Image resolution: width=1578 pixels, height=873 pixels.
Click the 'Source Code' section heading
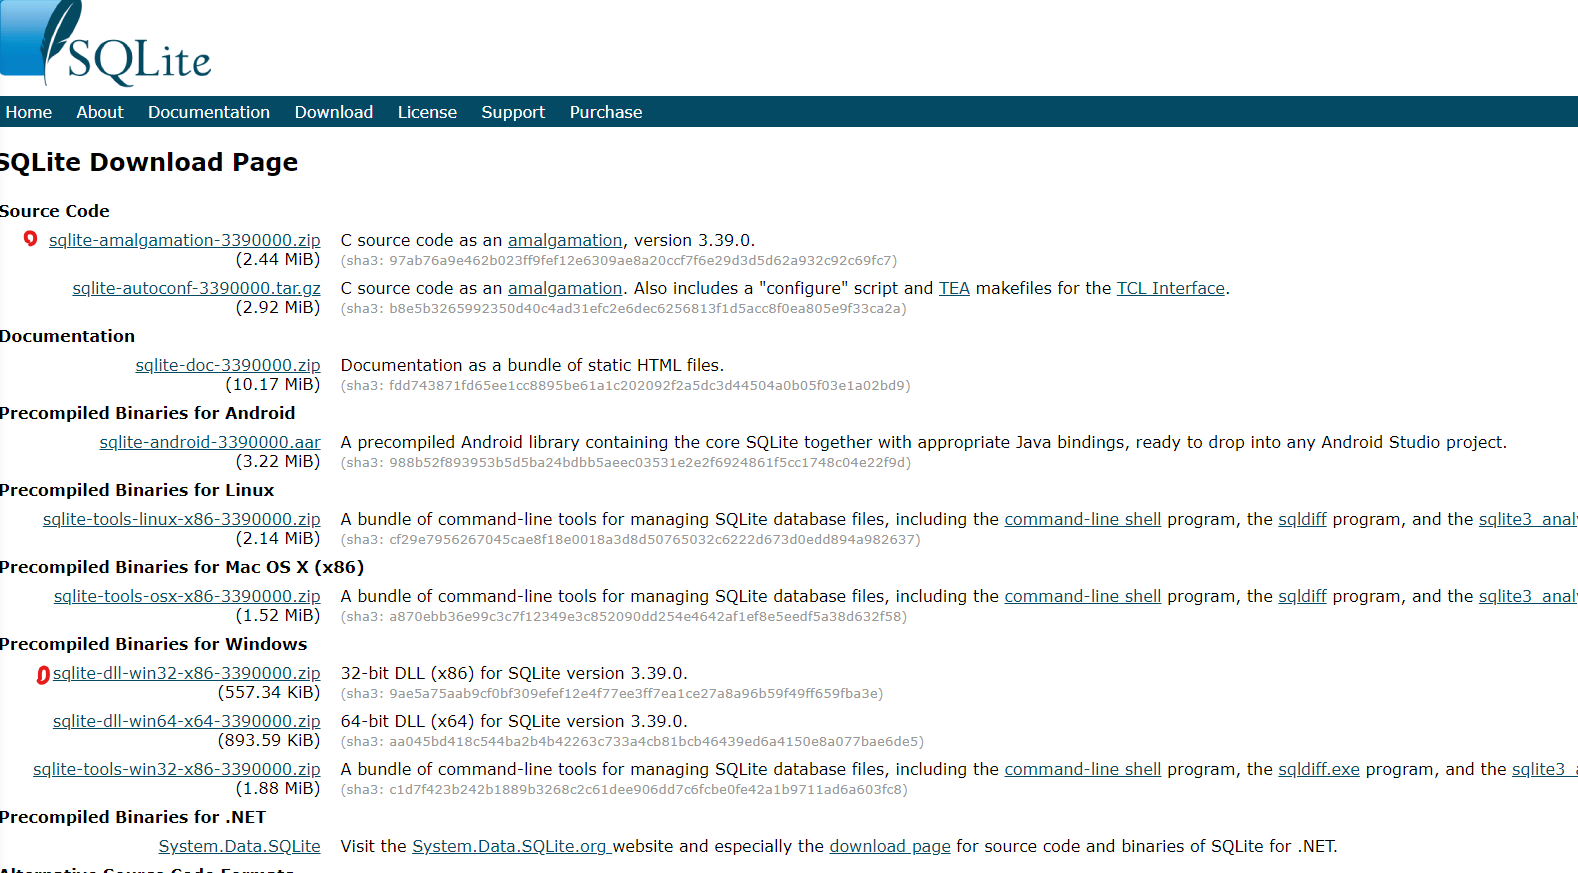pos(54,211)
